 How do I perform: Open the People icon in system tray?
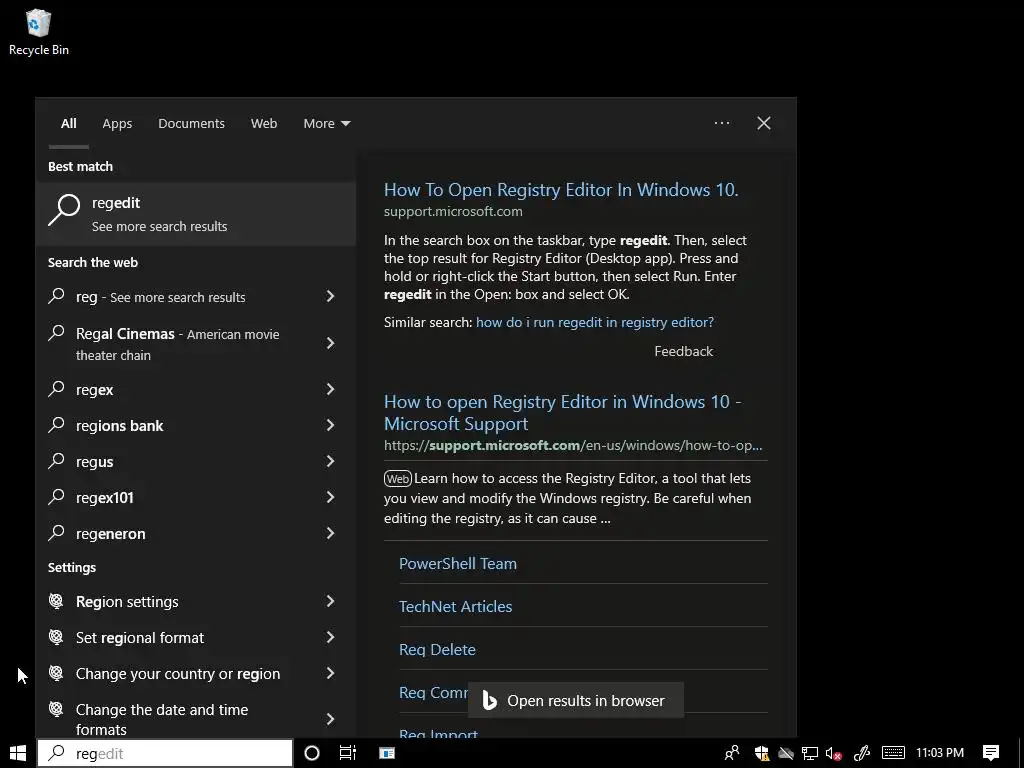[x=732, y=753]
